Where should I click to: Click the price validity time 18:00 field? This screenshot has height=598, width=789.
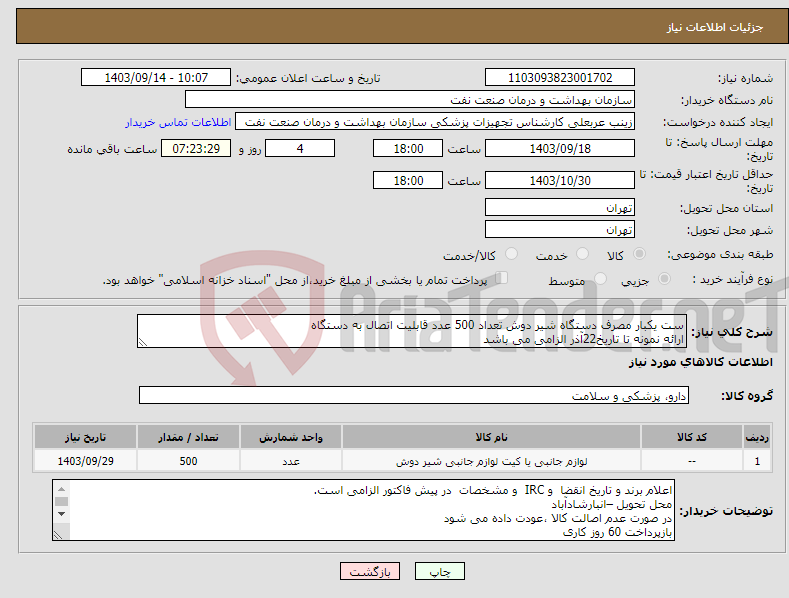click(408, 180)
